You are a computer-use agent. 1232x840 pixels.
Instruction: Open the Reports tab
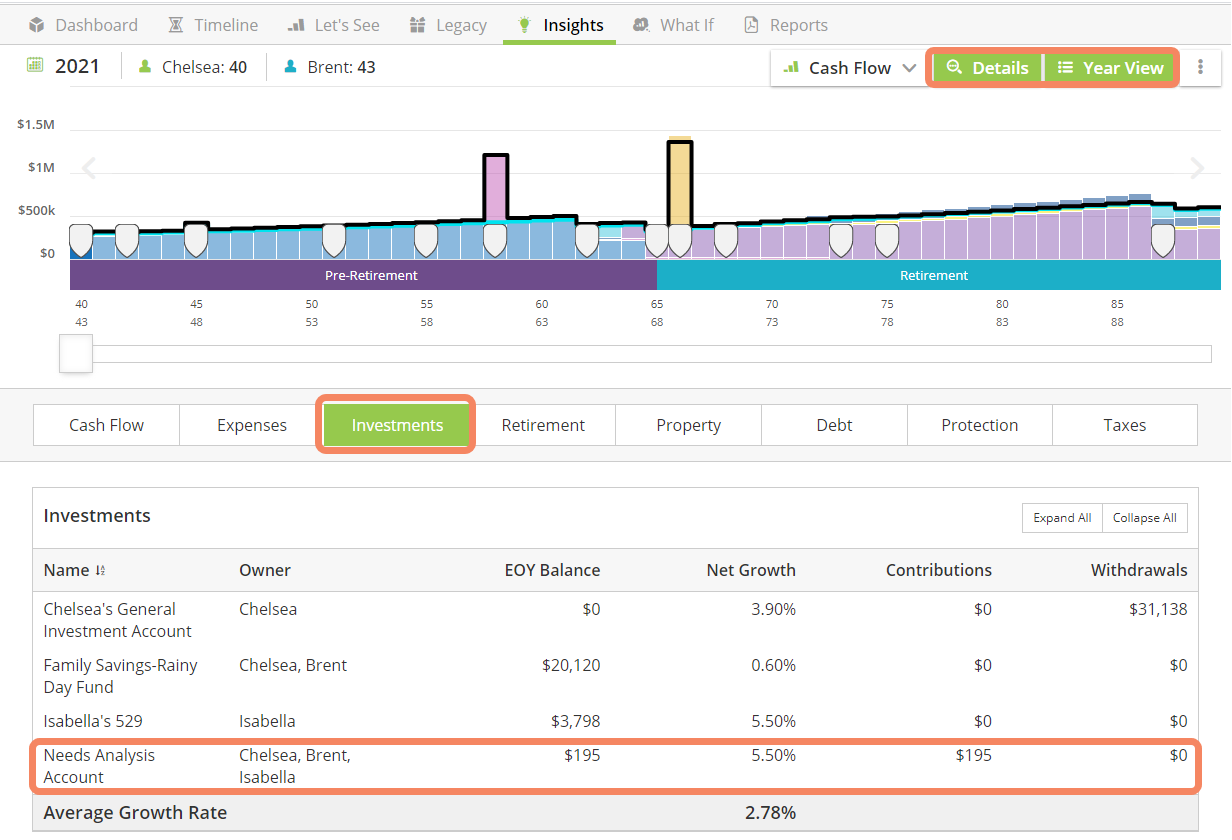click(786, 25)
